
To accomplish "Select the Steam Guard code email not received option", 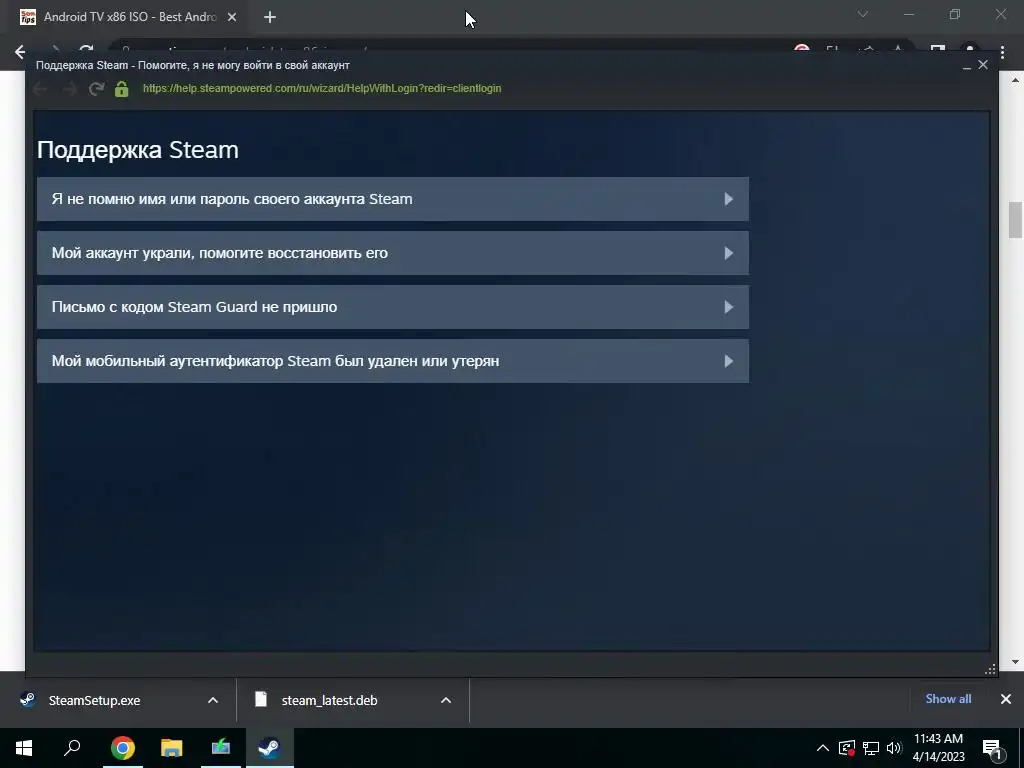I will [392, 307].
